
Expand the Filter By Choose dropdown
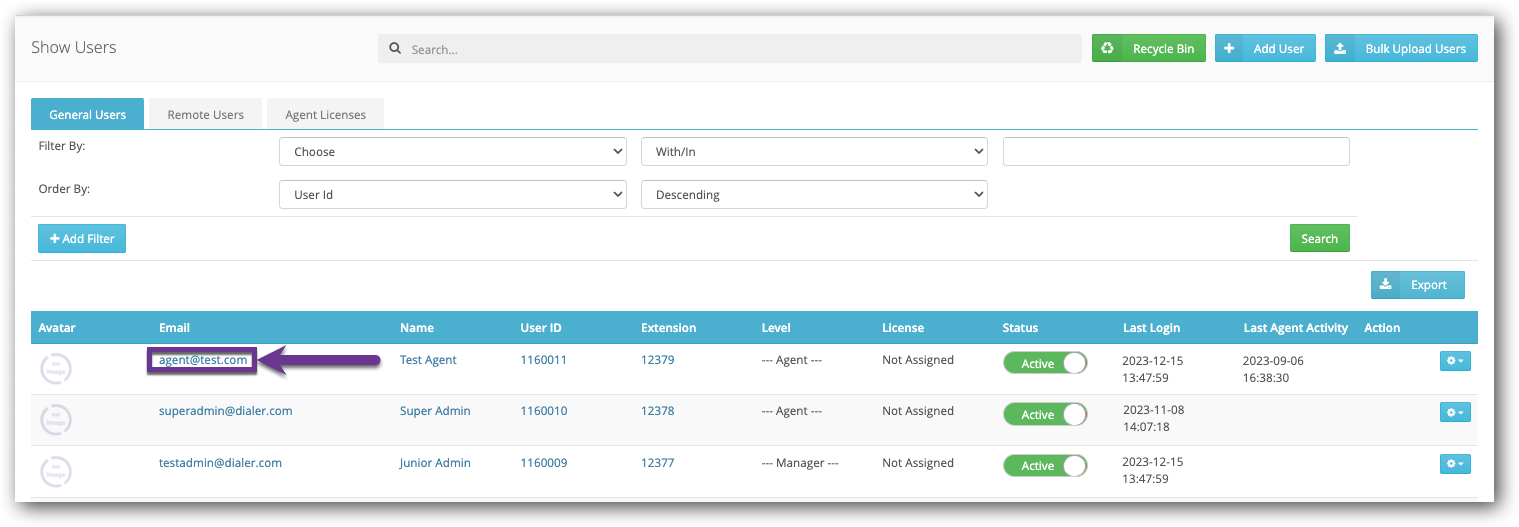452,152
